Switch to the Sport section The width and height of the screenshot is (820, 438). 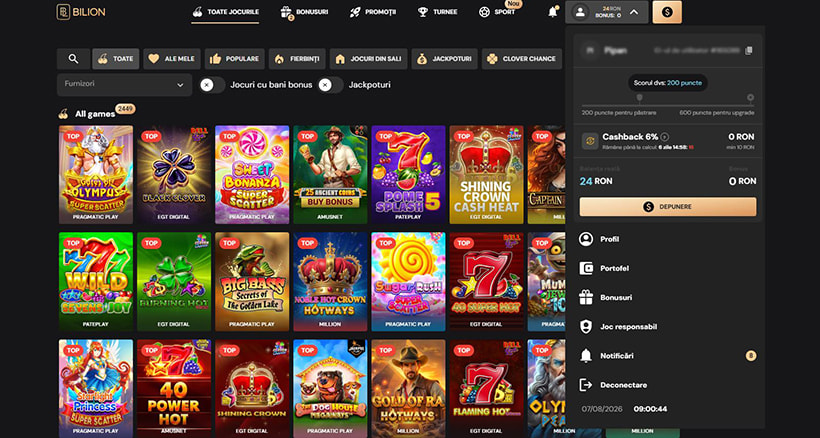[497, 12]
